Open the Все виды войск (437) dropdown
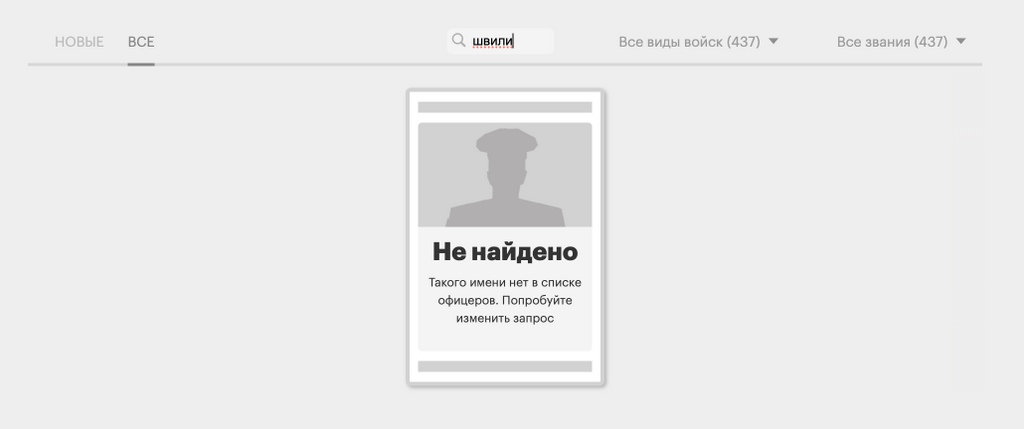Screen dimensions: 1024x429 [x=698, y=42]
